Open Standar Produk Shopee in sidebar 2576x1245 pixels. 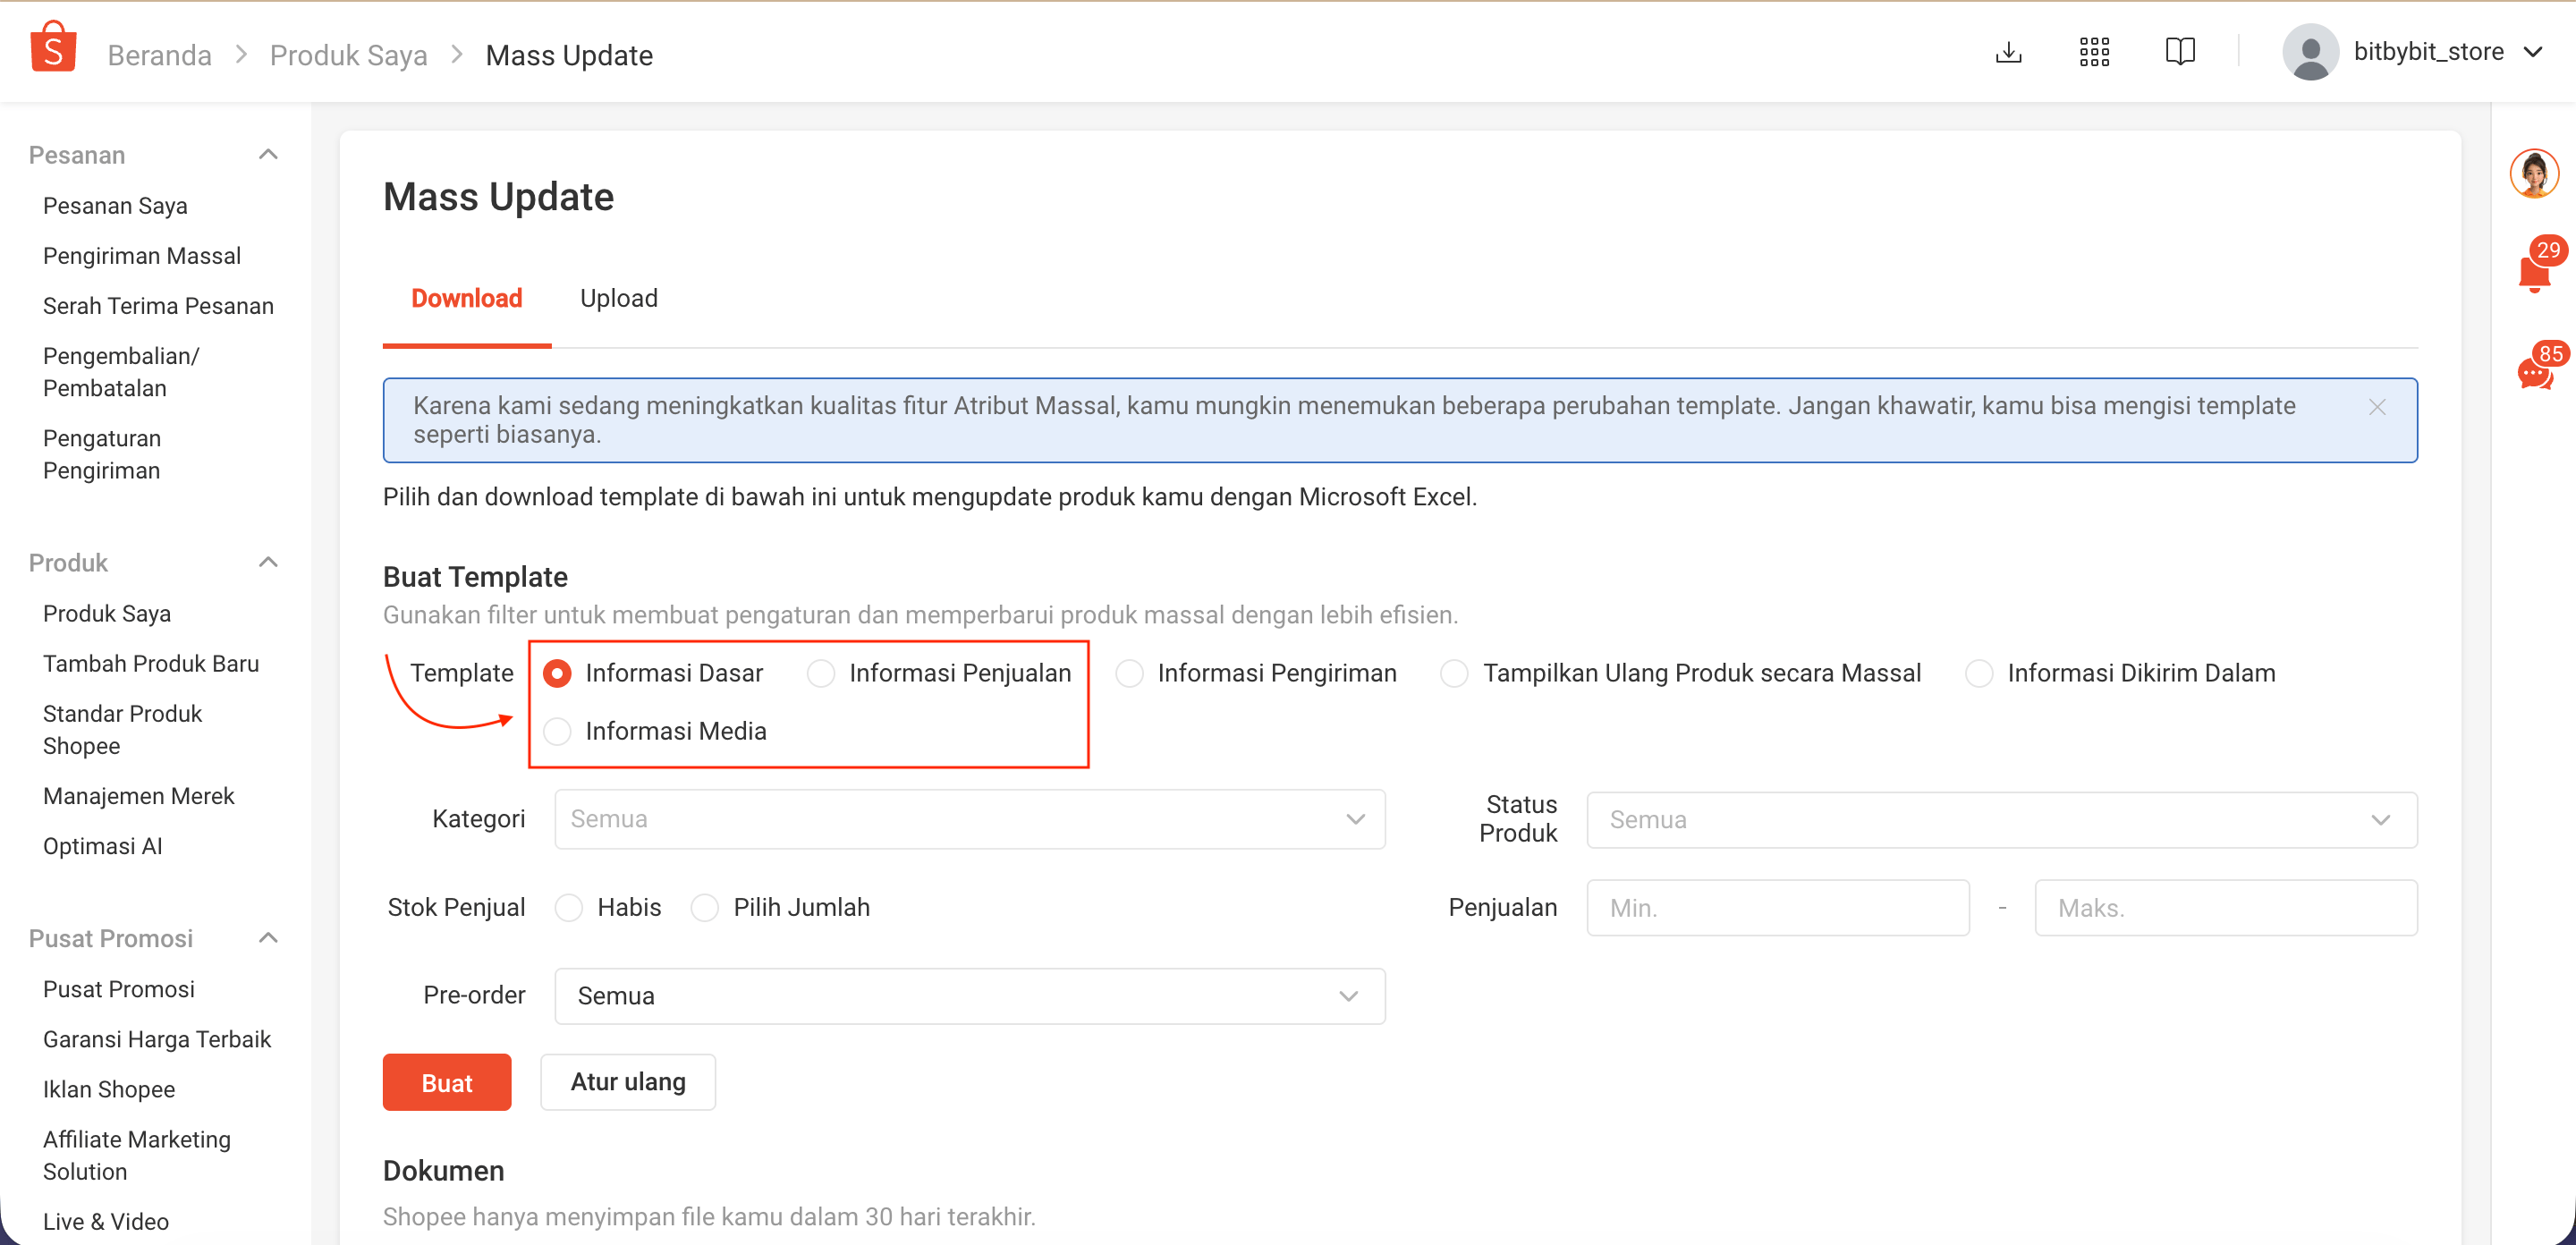pos(122,730)
